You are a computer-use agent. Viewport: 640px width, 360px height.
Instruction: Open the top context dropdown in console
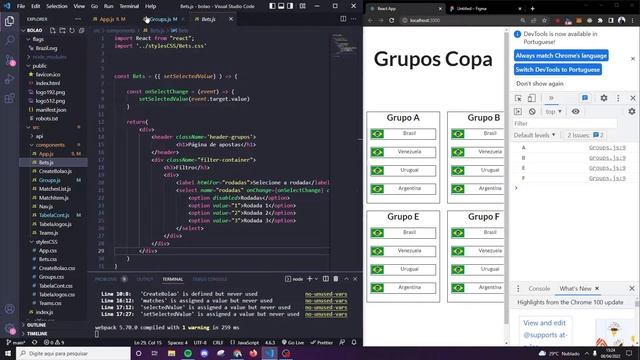pyautogui.click(x=553, y=111)
